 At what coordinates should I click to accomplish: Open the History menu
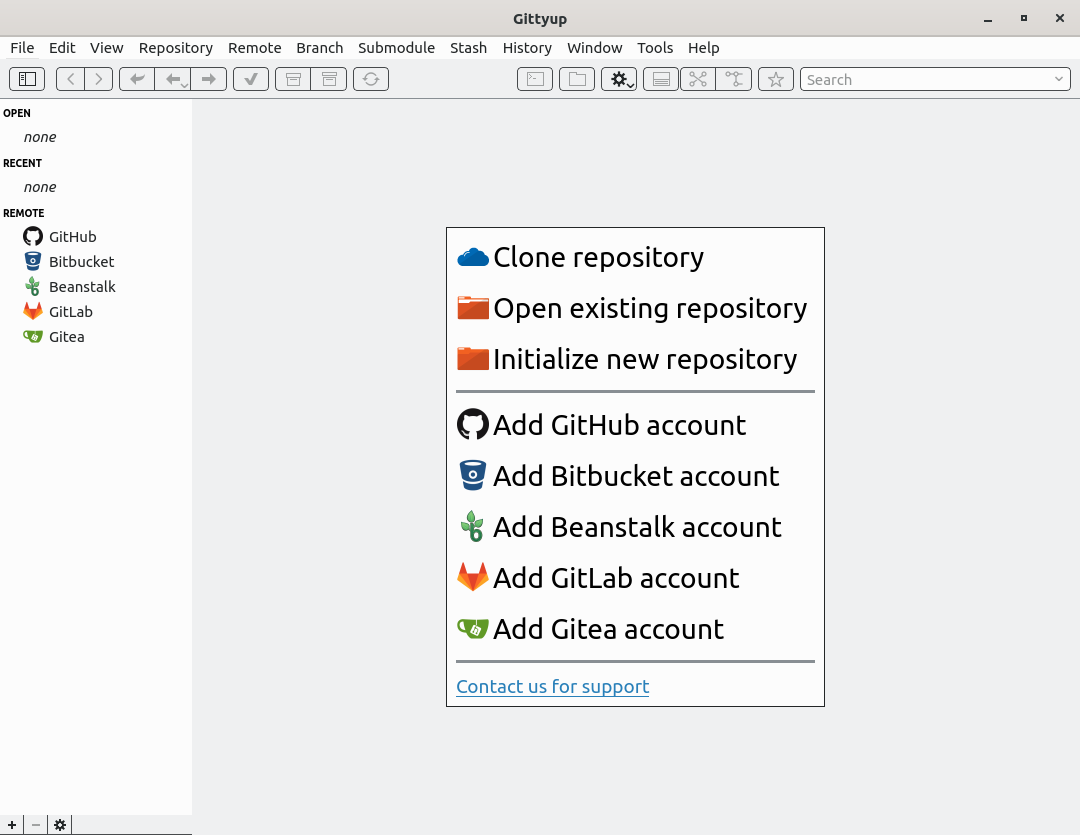pyautogui.click(x=527, y=48)
